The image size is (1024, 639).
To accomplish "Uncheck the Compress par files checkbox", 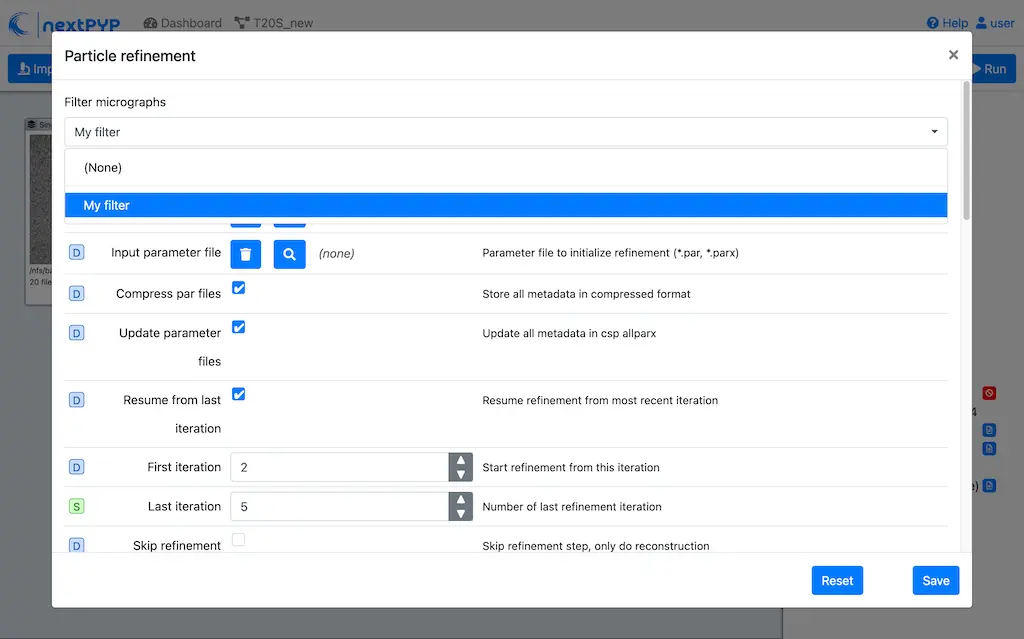I will coord(239,288).
